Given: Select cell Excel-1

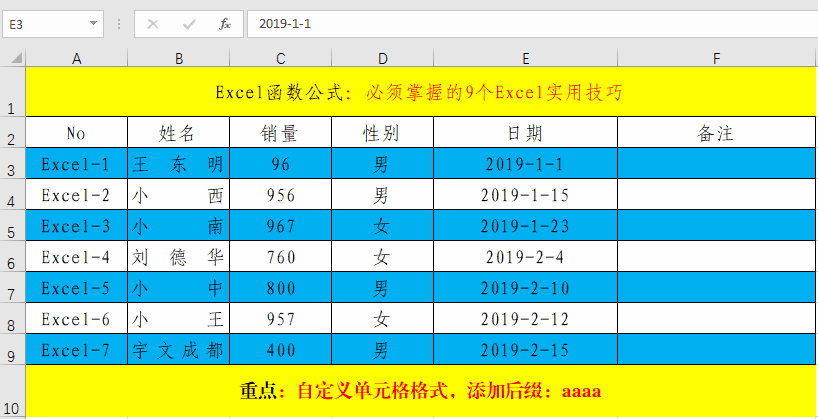Looking at the screenshot, I should tap(77, 163).
